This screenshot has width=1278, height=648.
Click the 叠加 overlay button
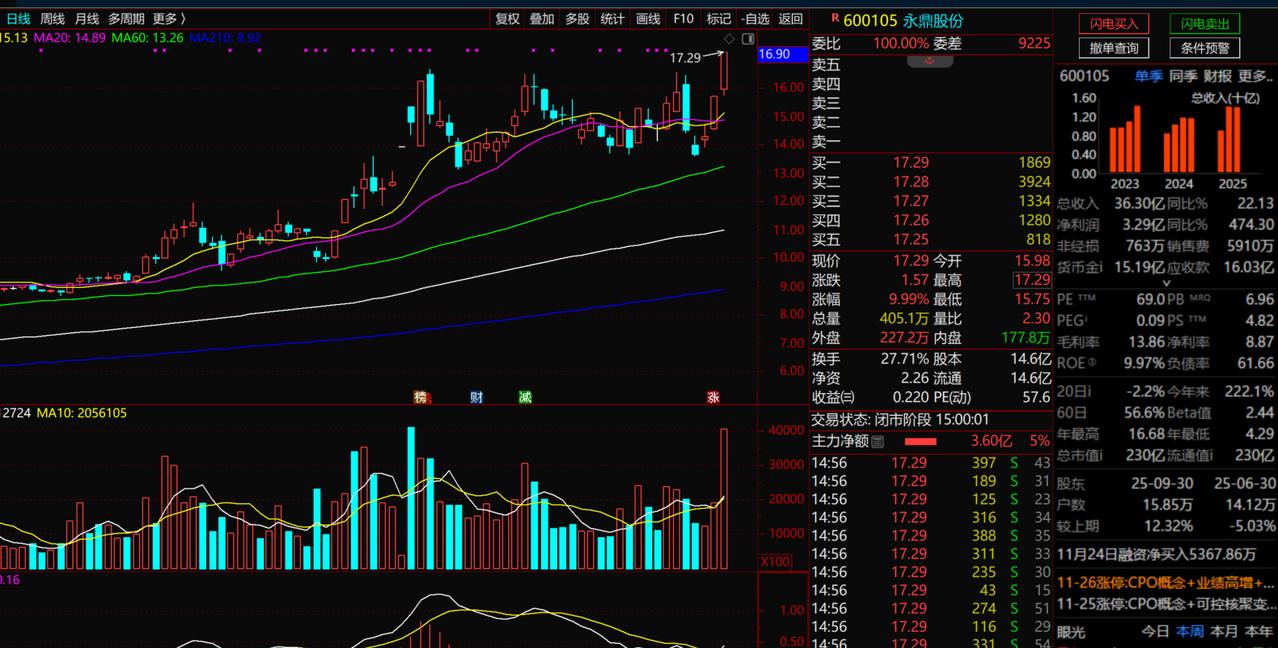point(542,19)
